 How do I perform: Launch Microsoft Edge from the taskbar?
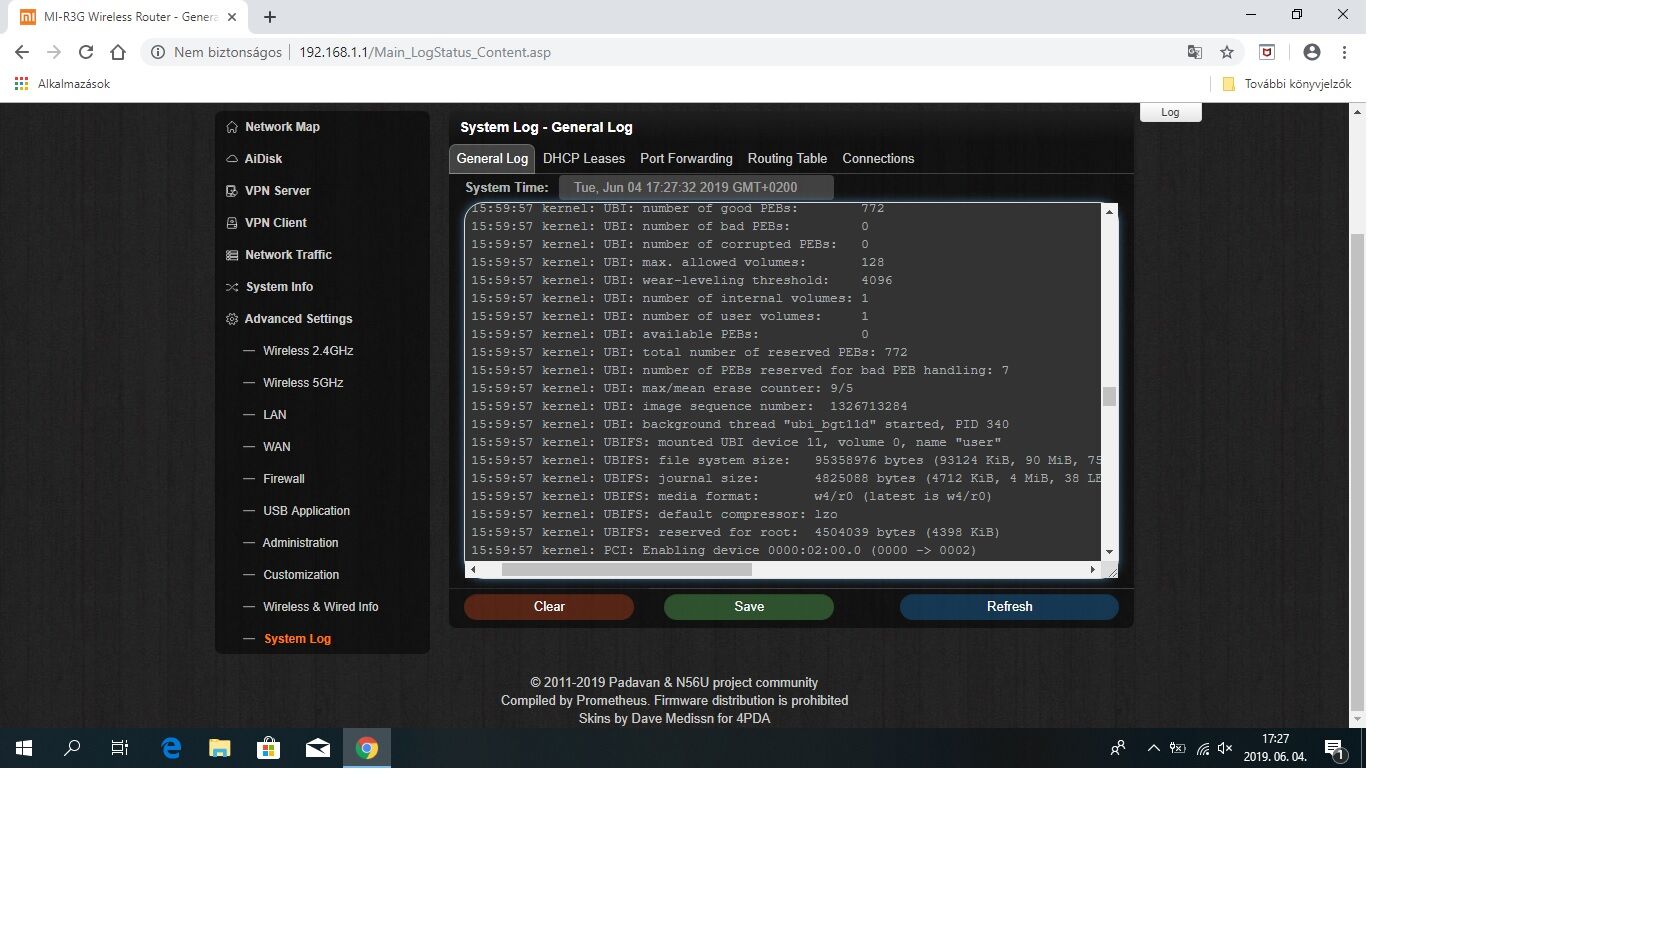[171, 748]
